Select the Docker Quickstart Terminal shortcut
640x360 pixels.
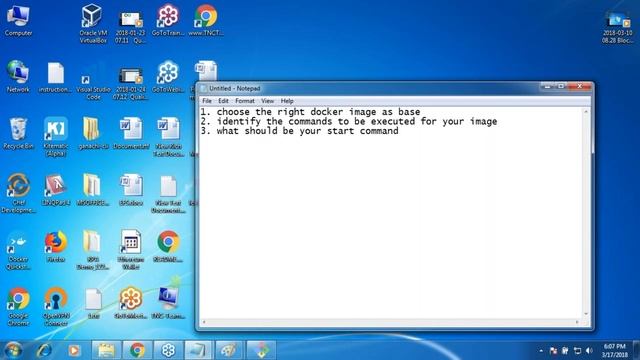(18, 250)
